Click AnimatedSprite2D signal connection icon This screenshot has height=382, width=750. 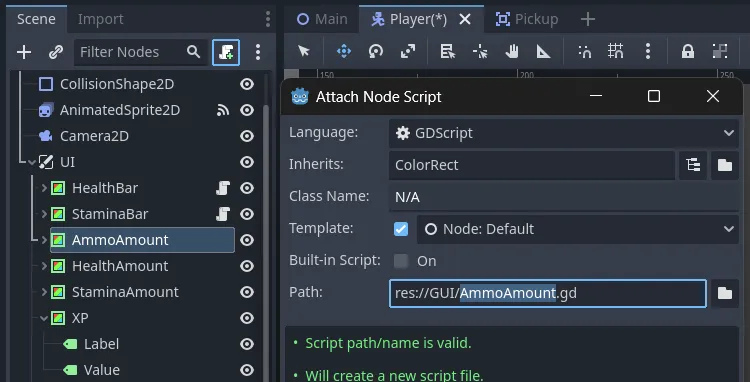(223, 110)
